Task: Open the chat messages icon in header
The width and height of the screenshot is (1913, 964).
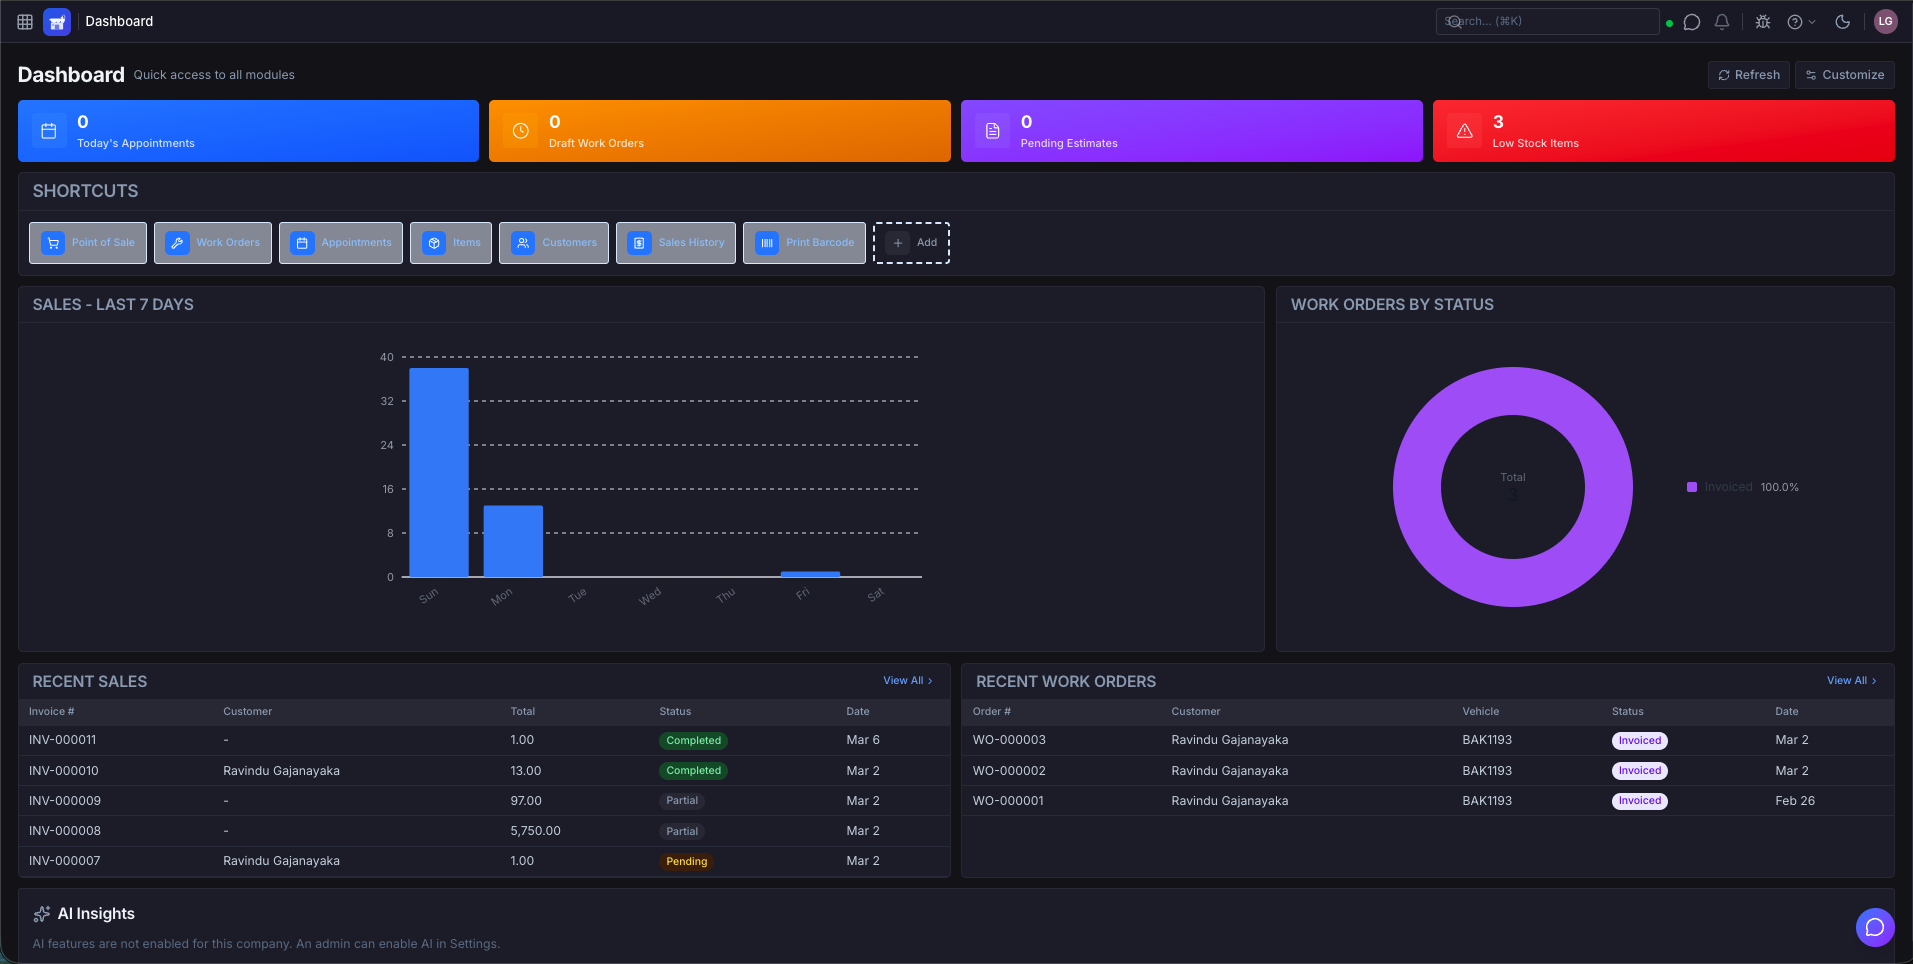Action: [x=1692, y=22]
